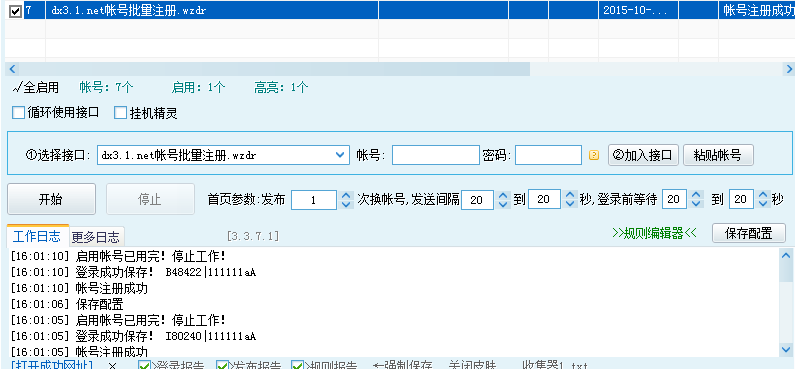The width and height of the screenshot is (796, 369).
Task: Enable the 挂机精灵 checkbox
Action: click(x=120, y=112)
